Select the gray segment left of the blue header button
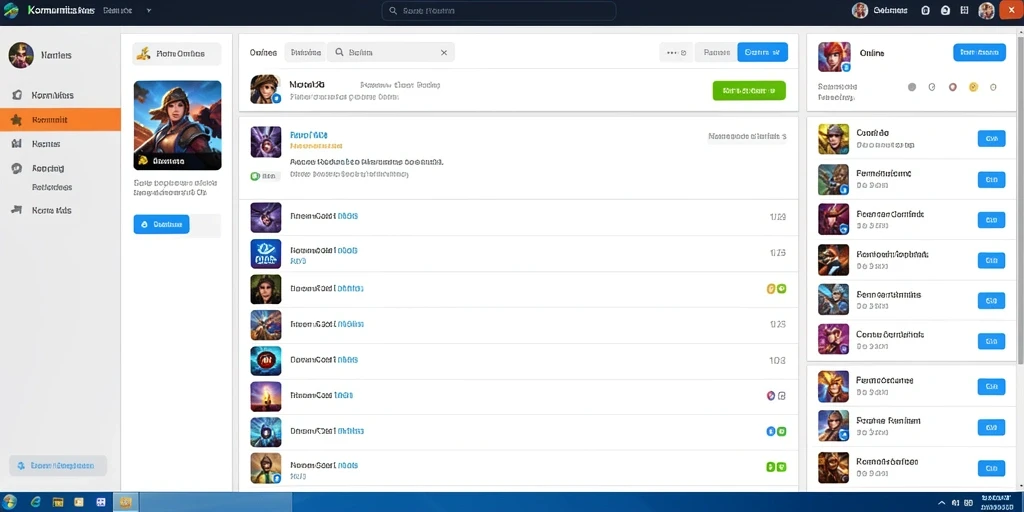Viewport: 1024px width, 512px height. pos(716,53)
